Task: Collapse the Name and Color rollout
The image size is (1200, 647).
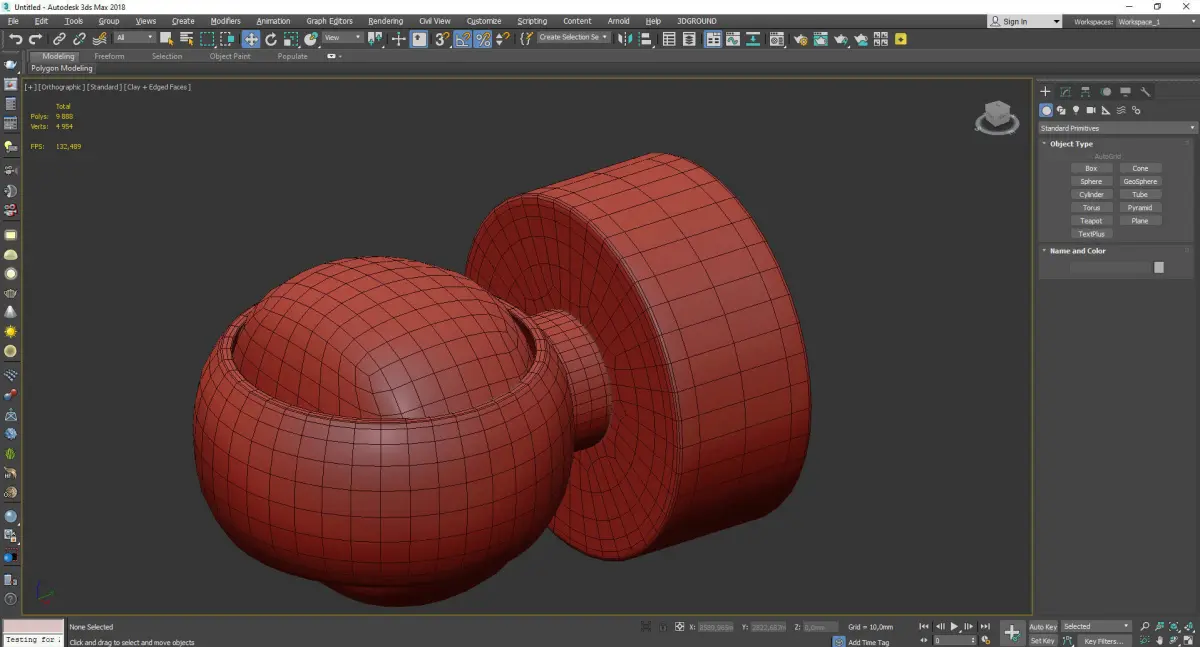Action: pyautogui.click(x=1077, y=251)
